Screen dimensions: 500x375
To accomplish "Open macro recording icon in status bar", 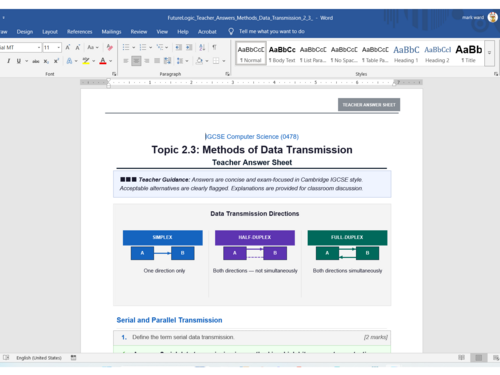I will 73,358.
